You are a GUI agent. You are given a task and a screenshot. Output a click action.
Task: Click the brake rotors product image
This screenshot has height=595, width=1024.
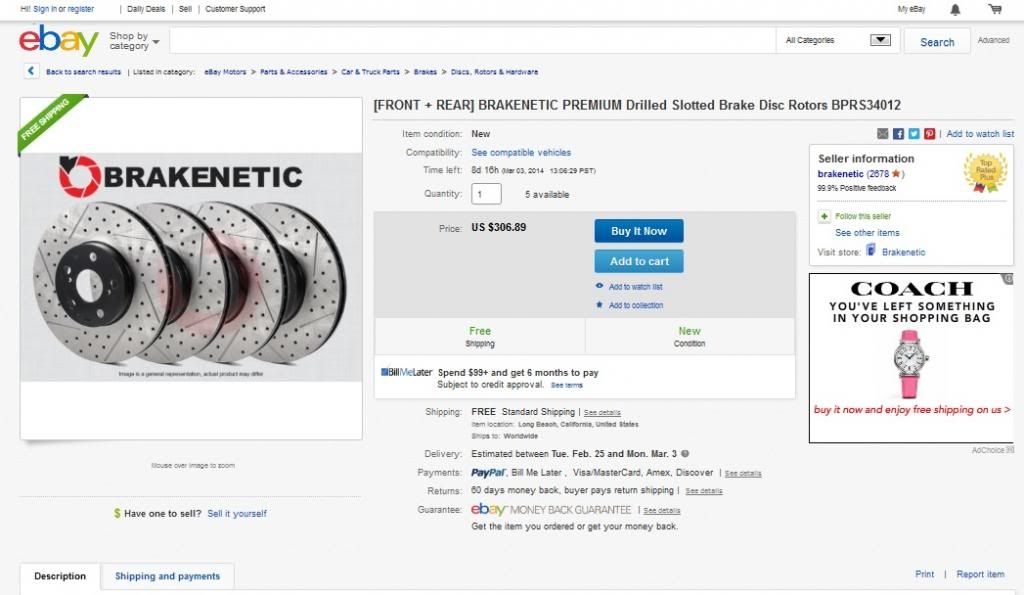tap(191, 270)
